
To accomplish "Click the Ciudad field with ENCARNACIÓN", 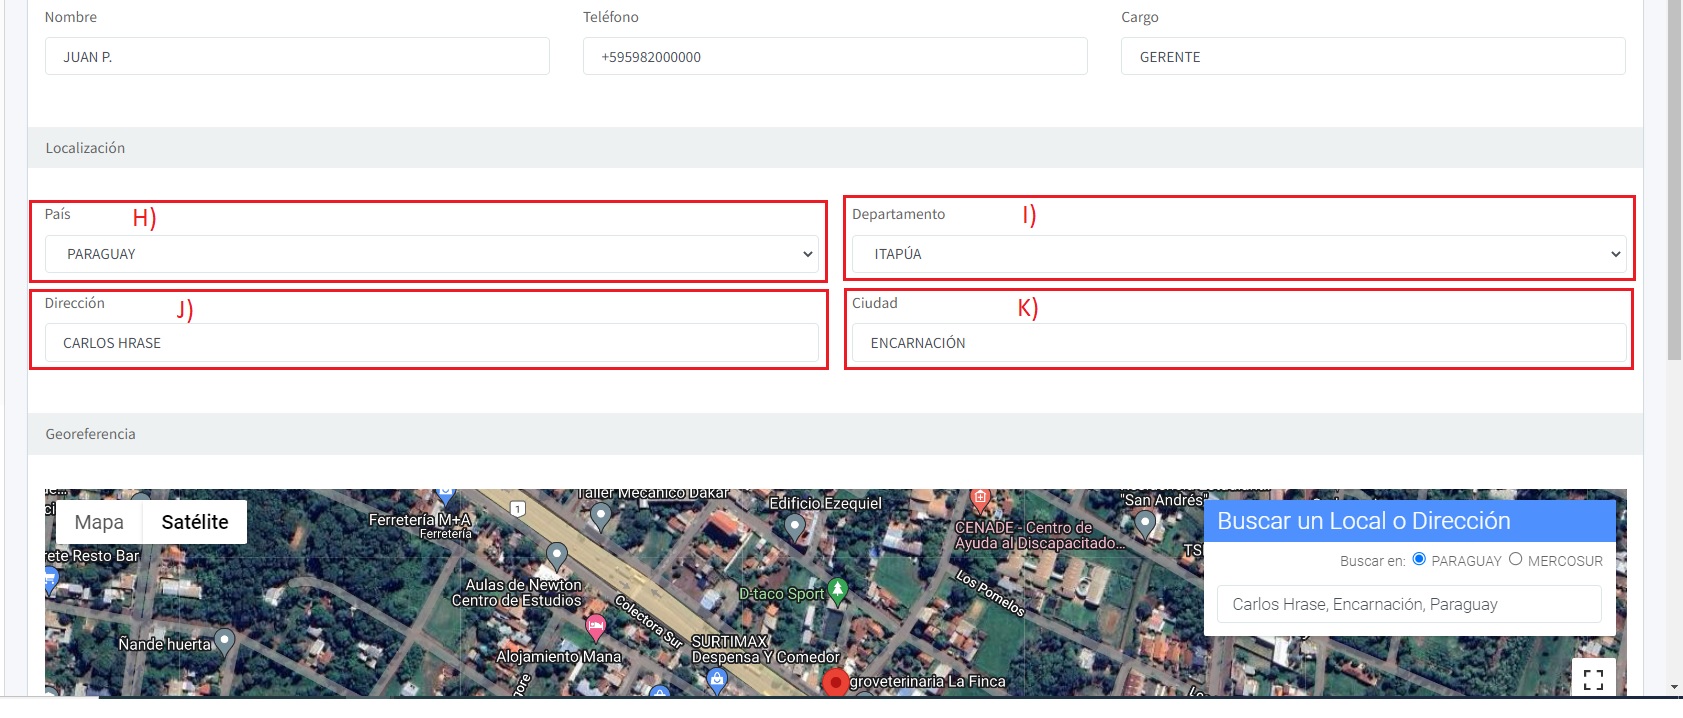I will 1238,343.
